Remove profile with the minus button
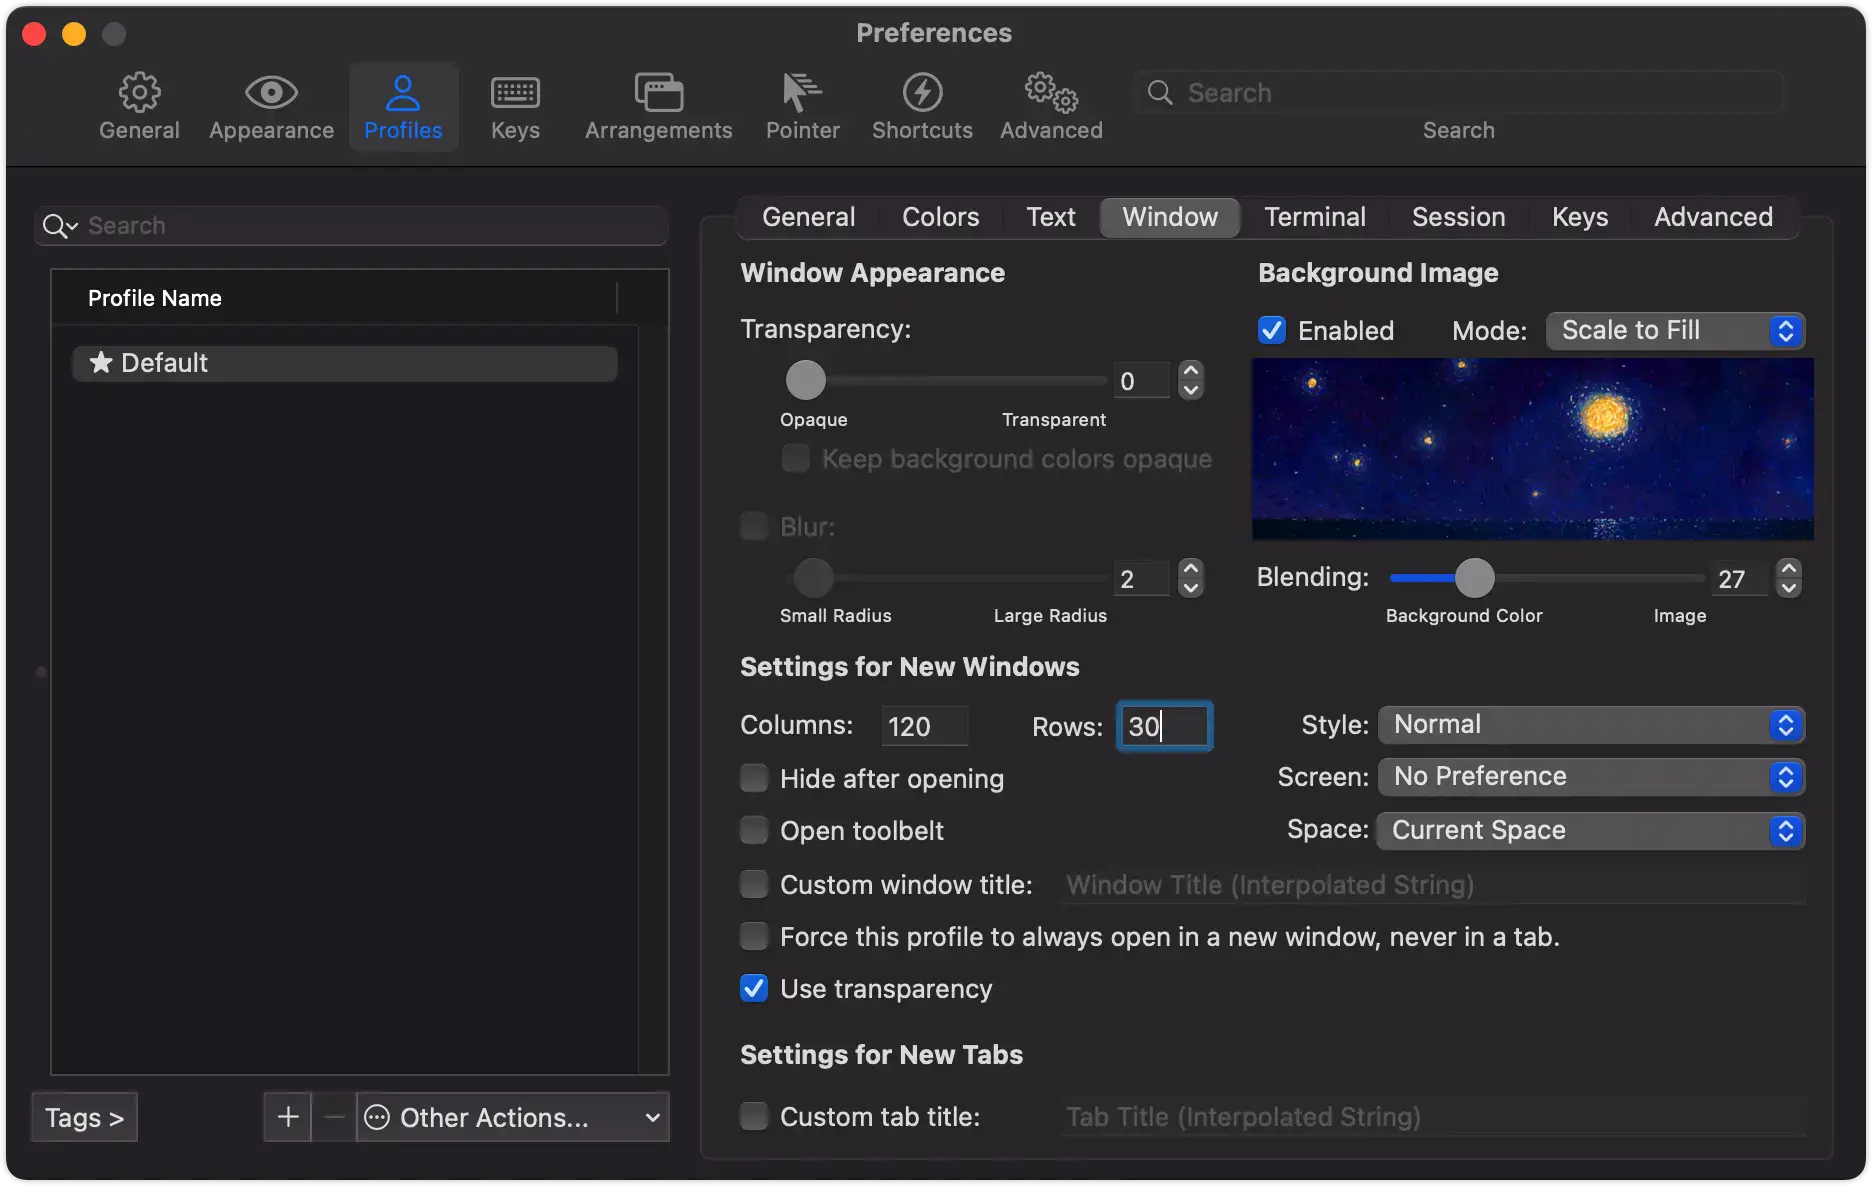Image resolution: width=1872 pixels, height=1186 pixels. pos(334,1117)
